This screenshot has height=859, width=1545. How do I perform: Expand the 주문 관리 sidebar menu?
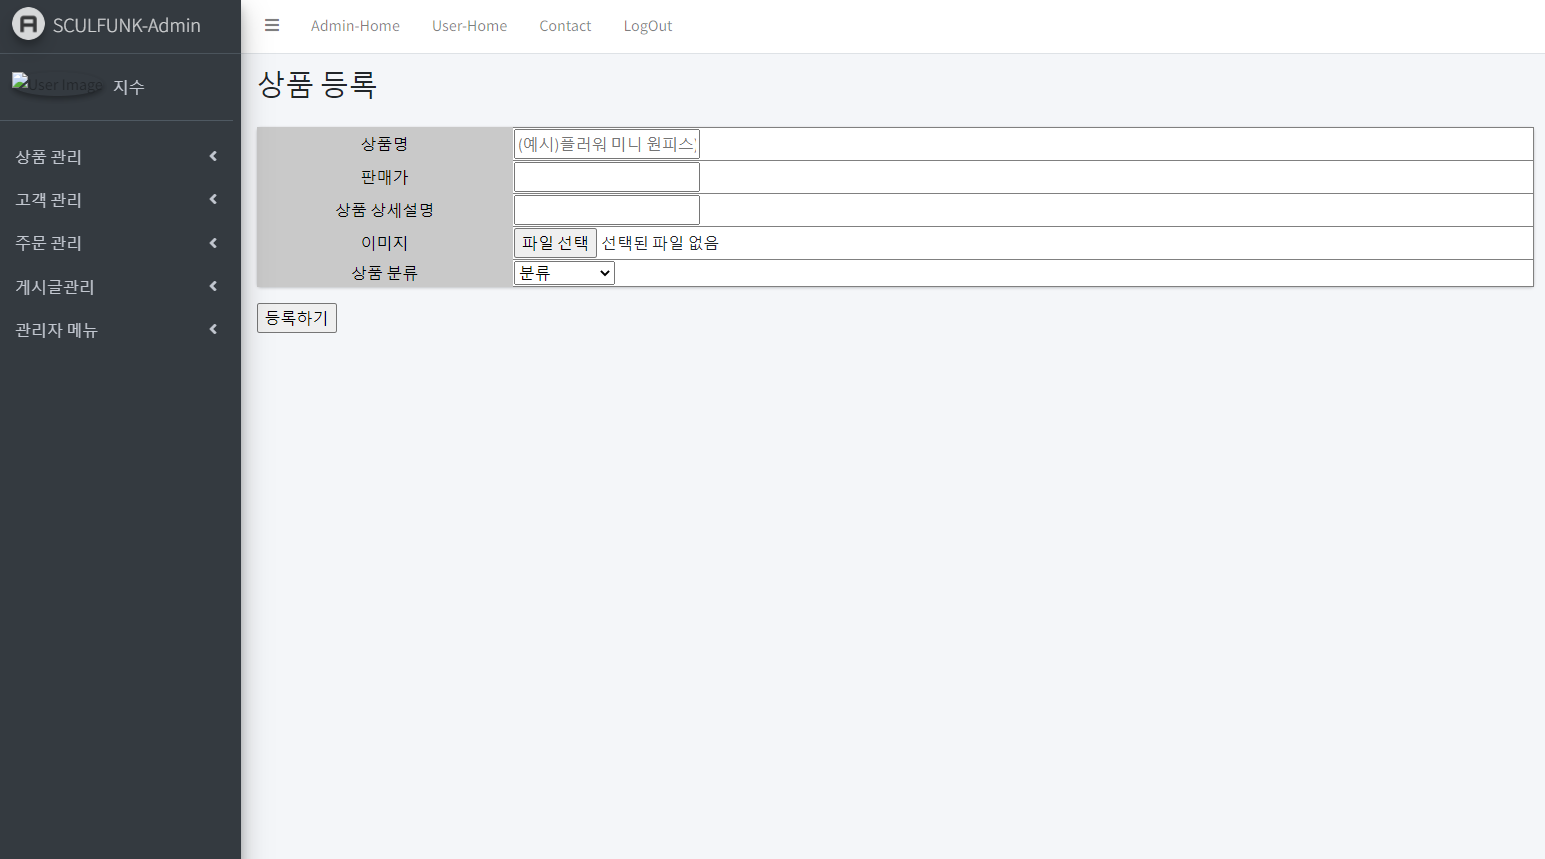pyautogui.click(x=116, y=243)
